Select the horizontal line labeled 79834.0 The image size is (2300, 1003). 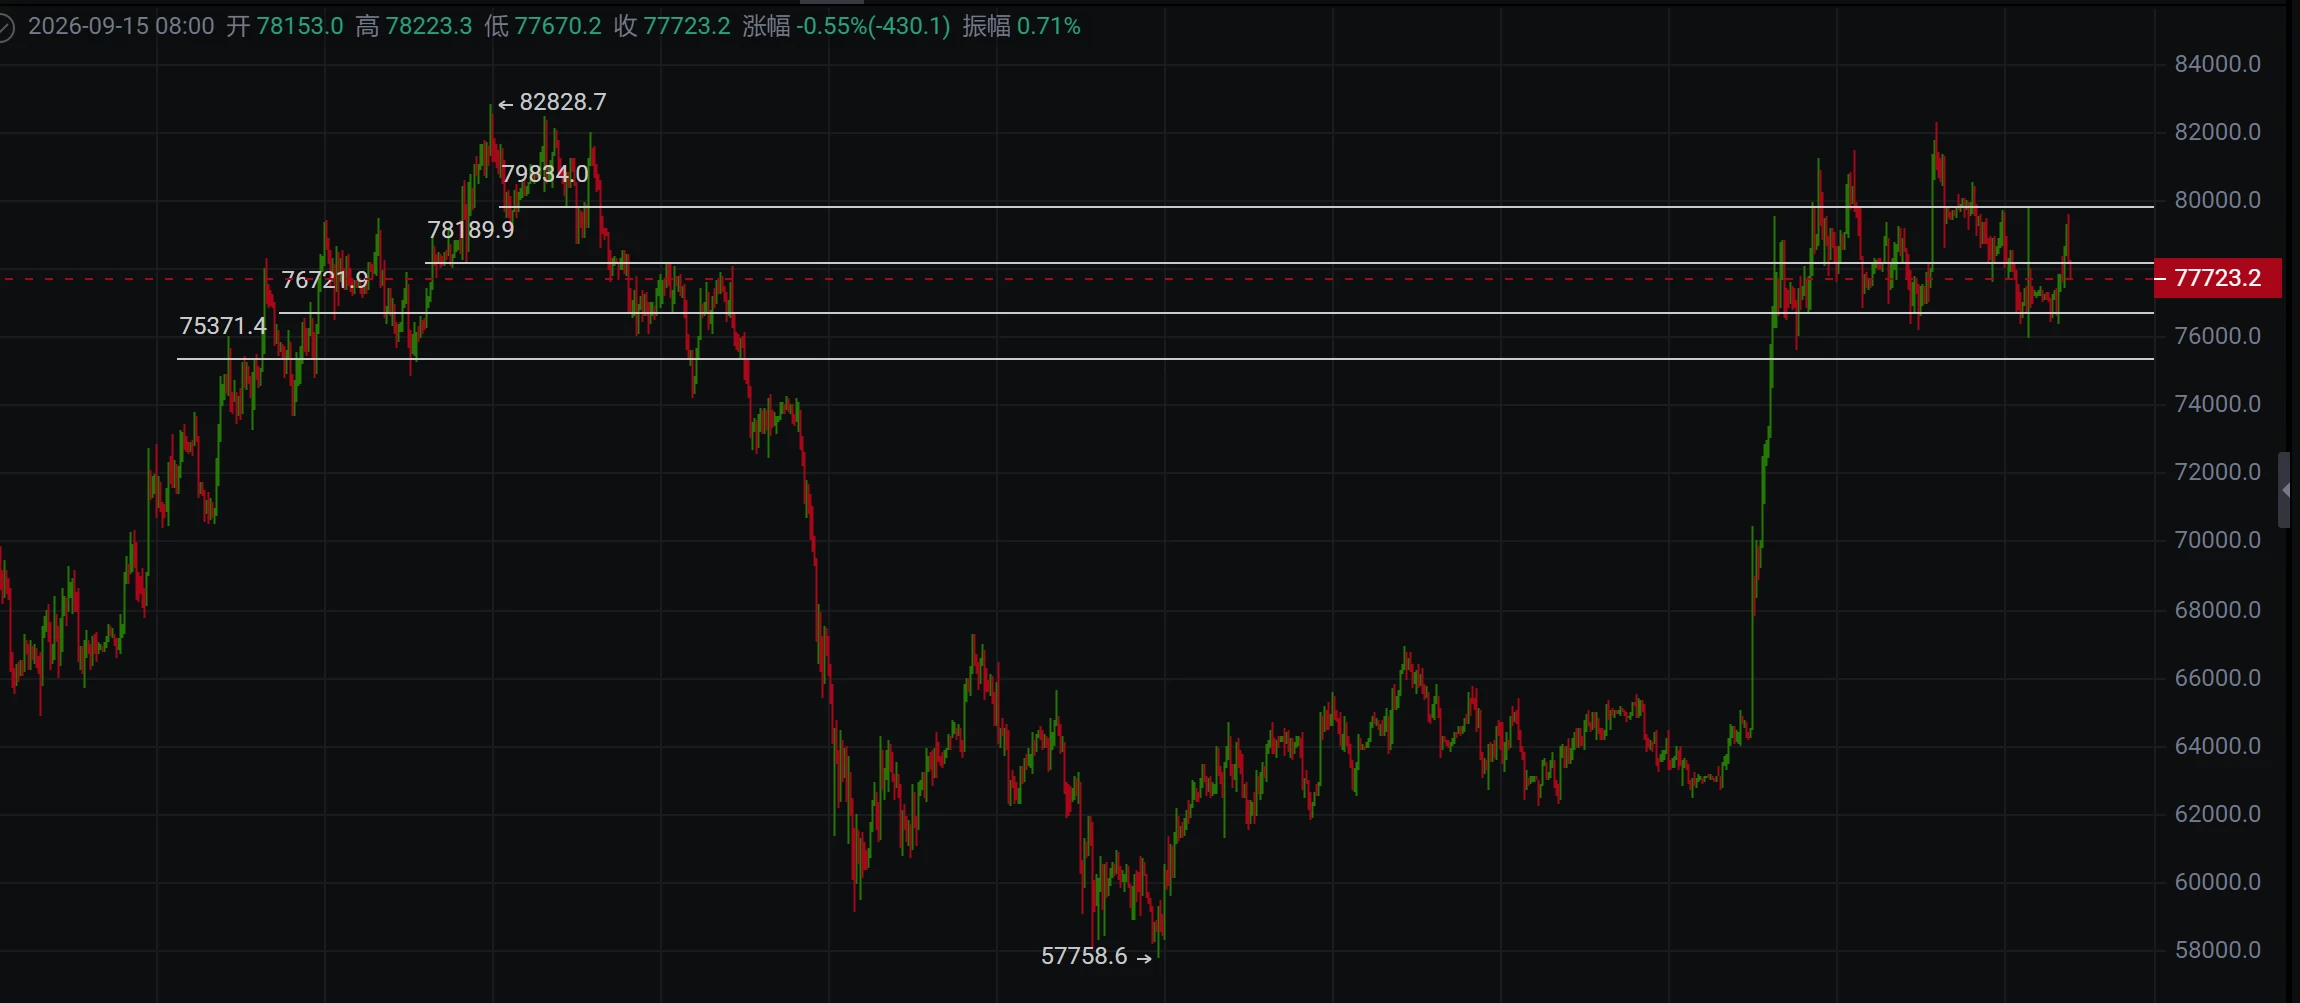pos(1326,207)
